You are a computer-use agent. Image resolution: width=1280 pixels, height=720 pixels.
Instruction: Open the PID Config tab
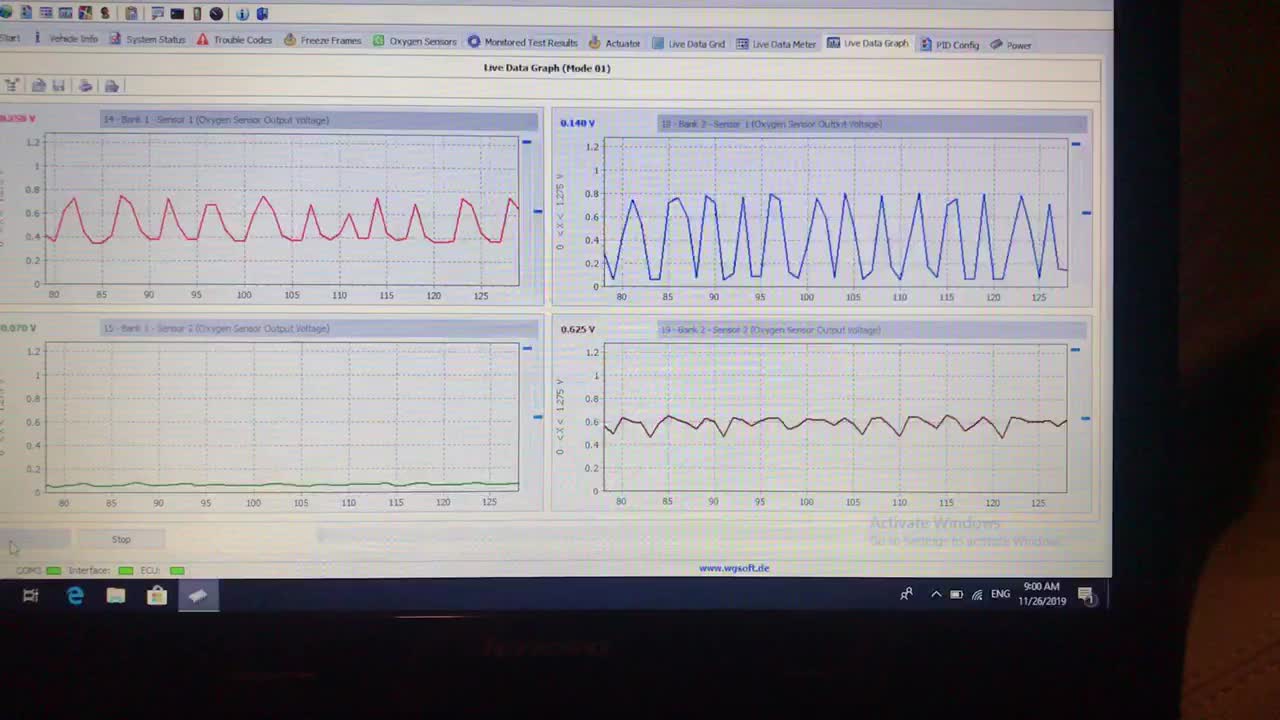point(949,45)
